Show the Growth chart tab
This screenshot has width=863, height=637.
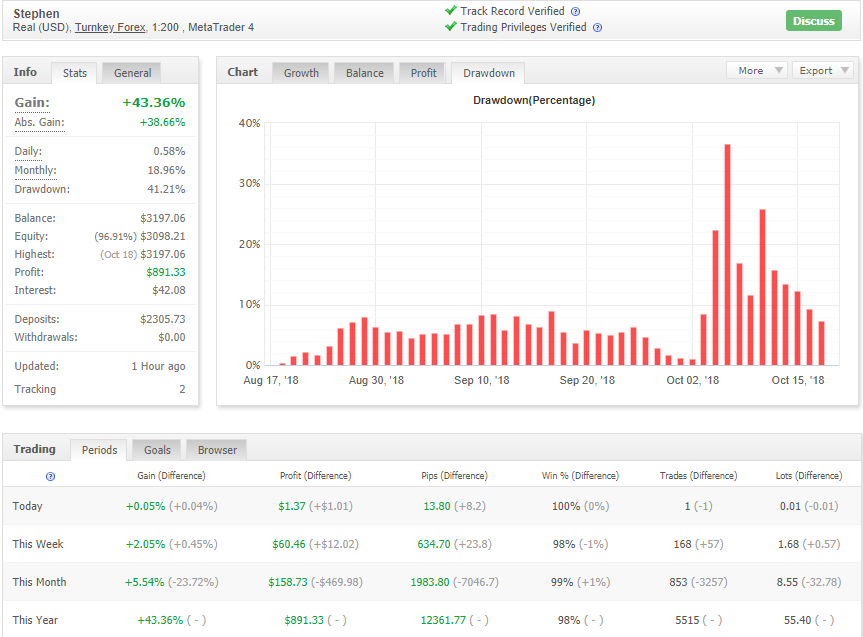point(301,73)
